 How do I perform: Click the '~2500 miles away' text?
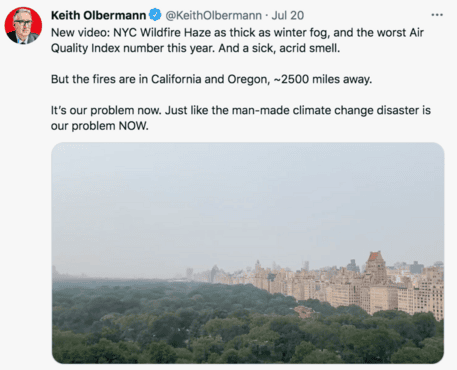click(x=323, y=79)
